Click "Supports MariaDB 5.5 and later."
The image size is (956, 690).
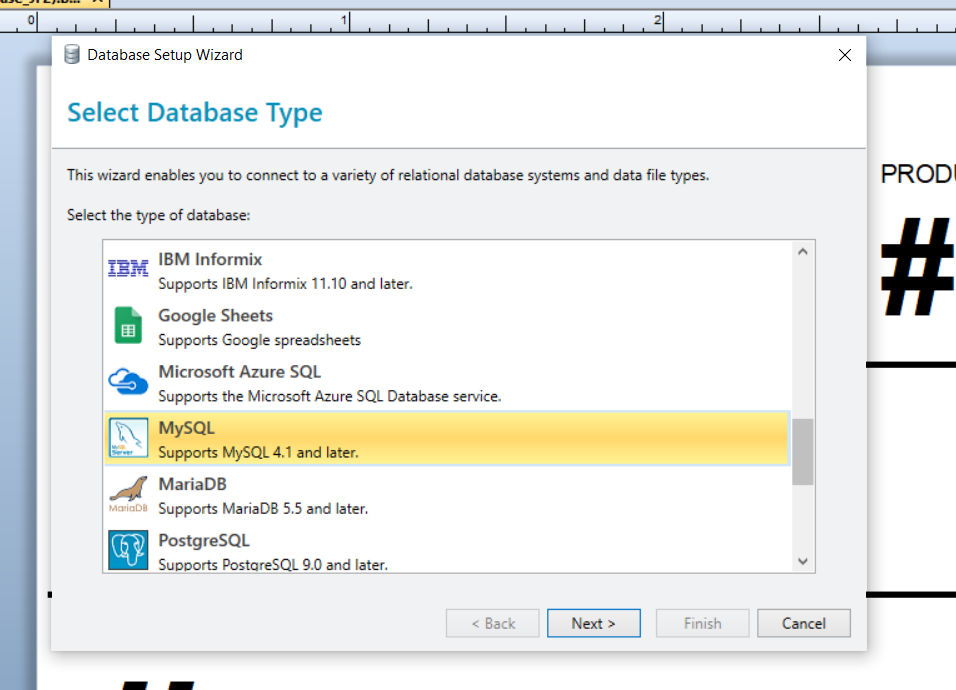(x=263, y=508)
